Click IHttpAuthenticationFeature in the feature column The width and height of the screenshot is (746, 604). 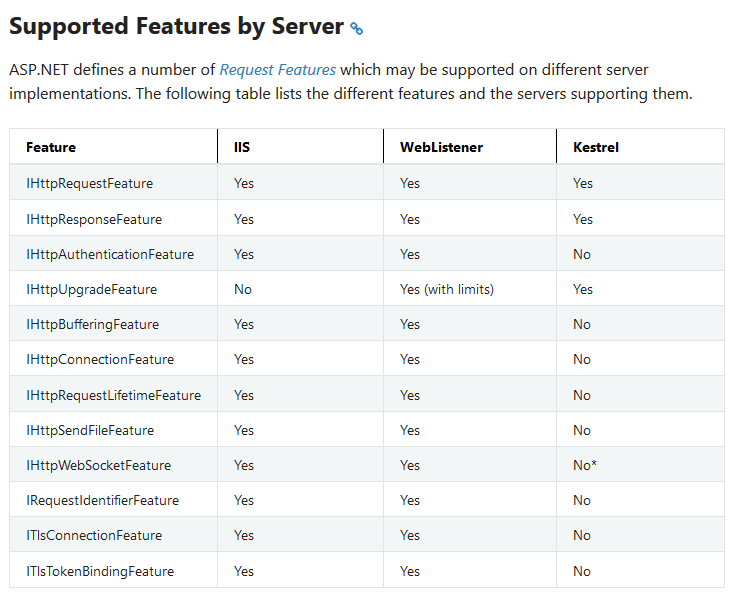(110, 254)
